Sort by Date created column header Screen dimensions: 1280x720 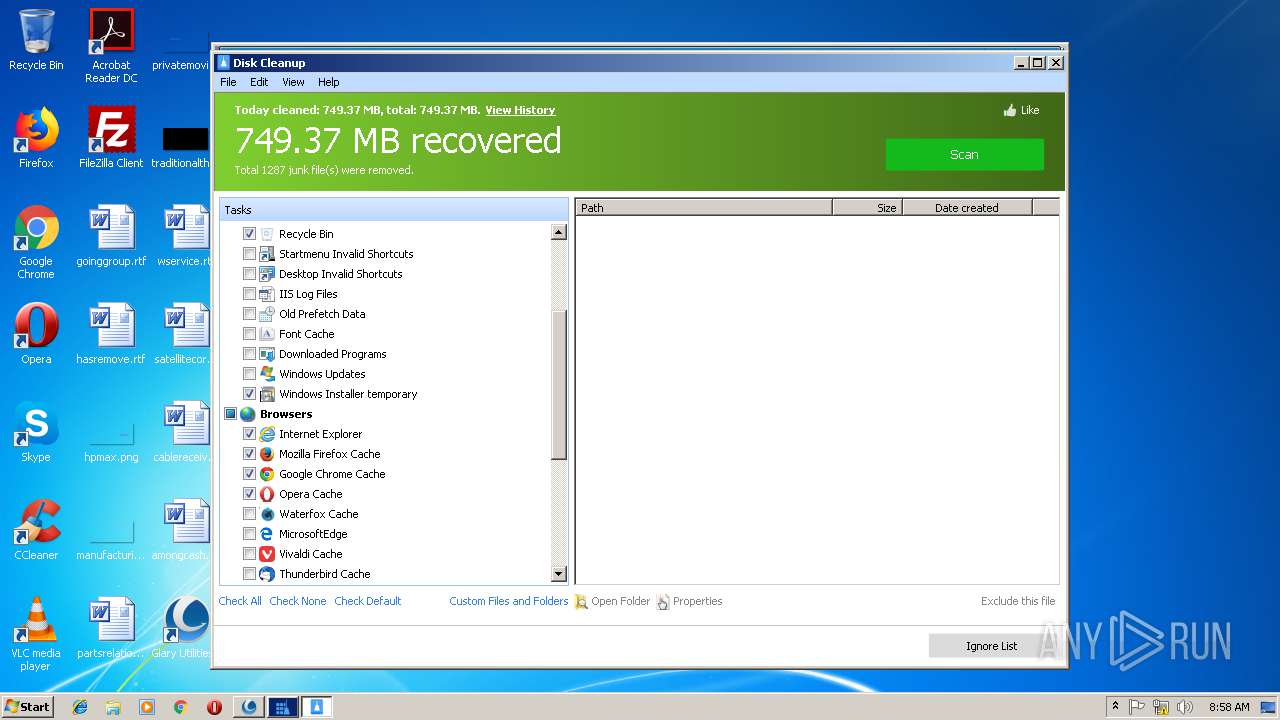[x=967, y=208]
